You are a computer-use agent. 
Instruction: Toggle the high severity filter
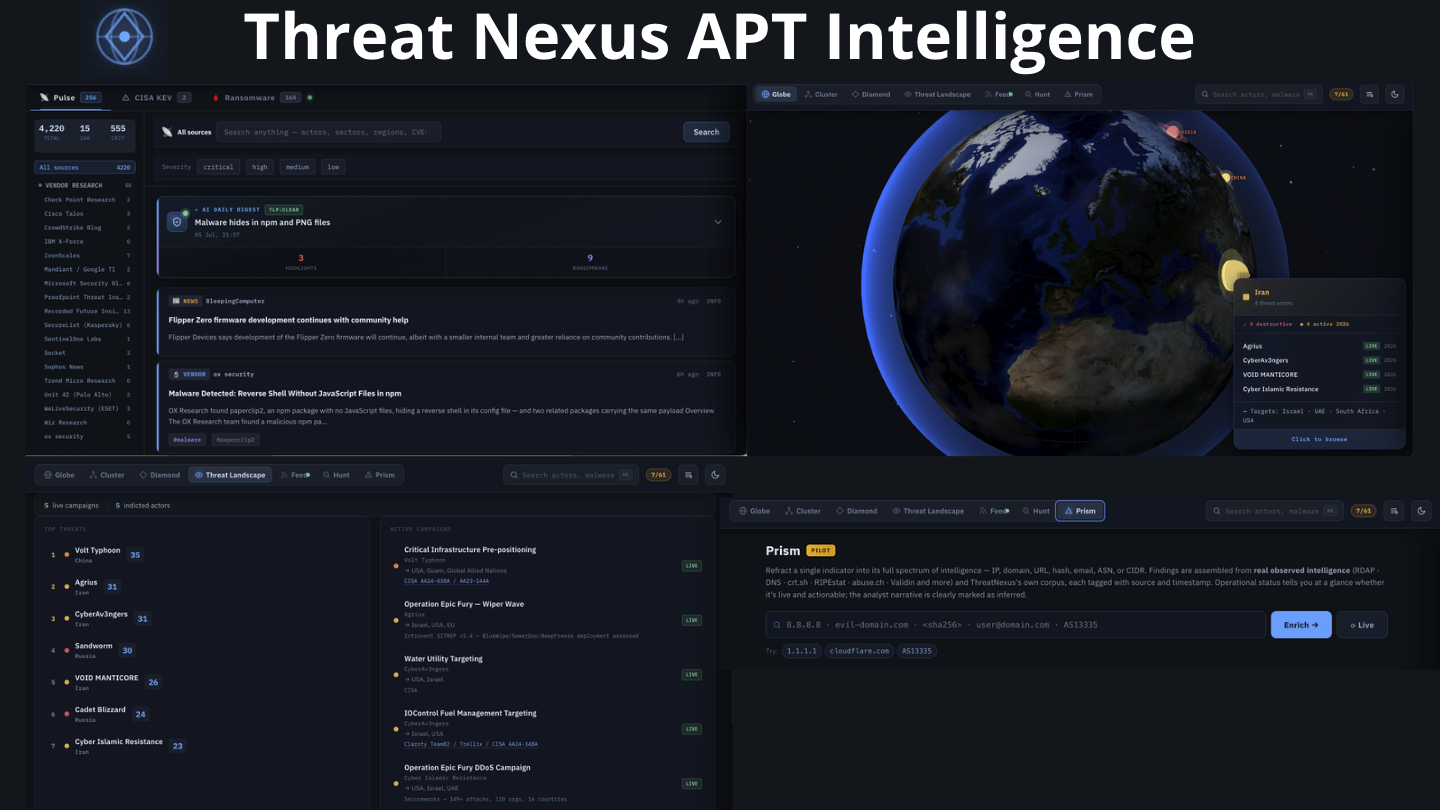pos(260,167)
